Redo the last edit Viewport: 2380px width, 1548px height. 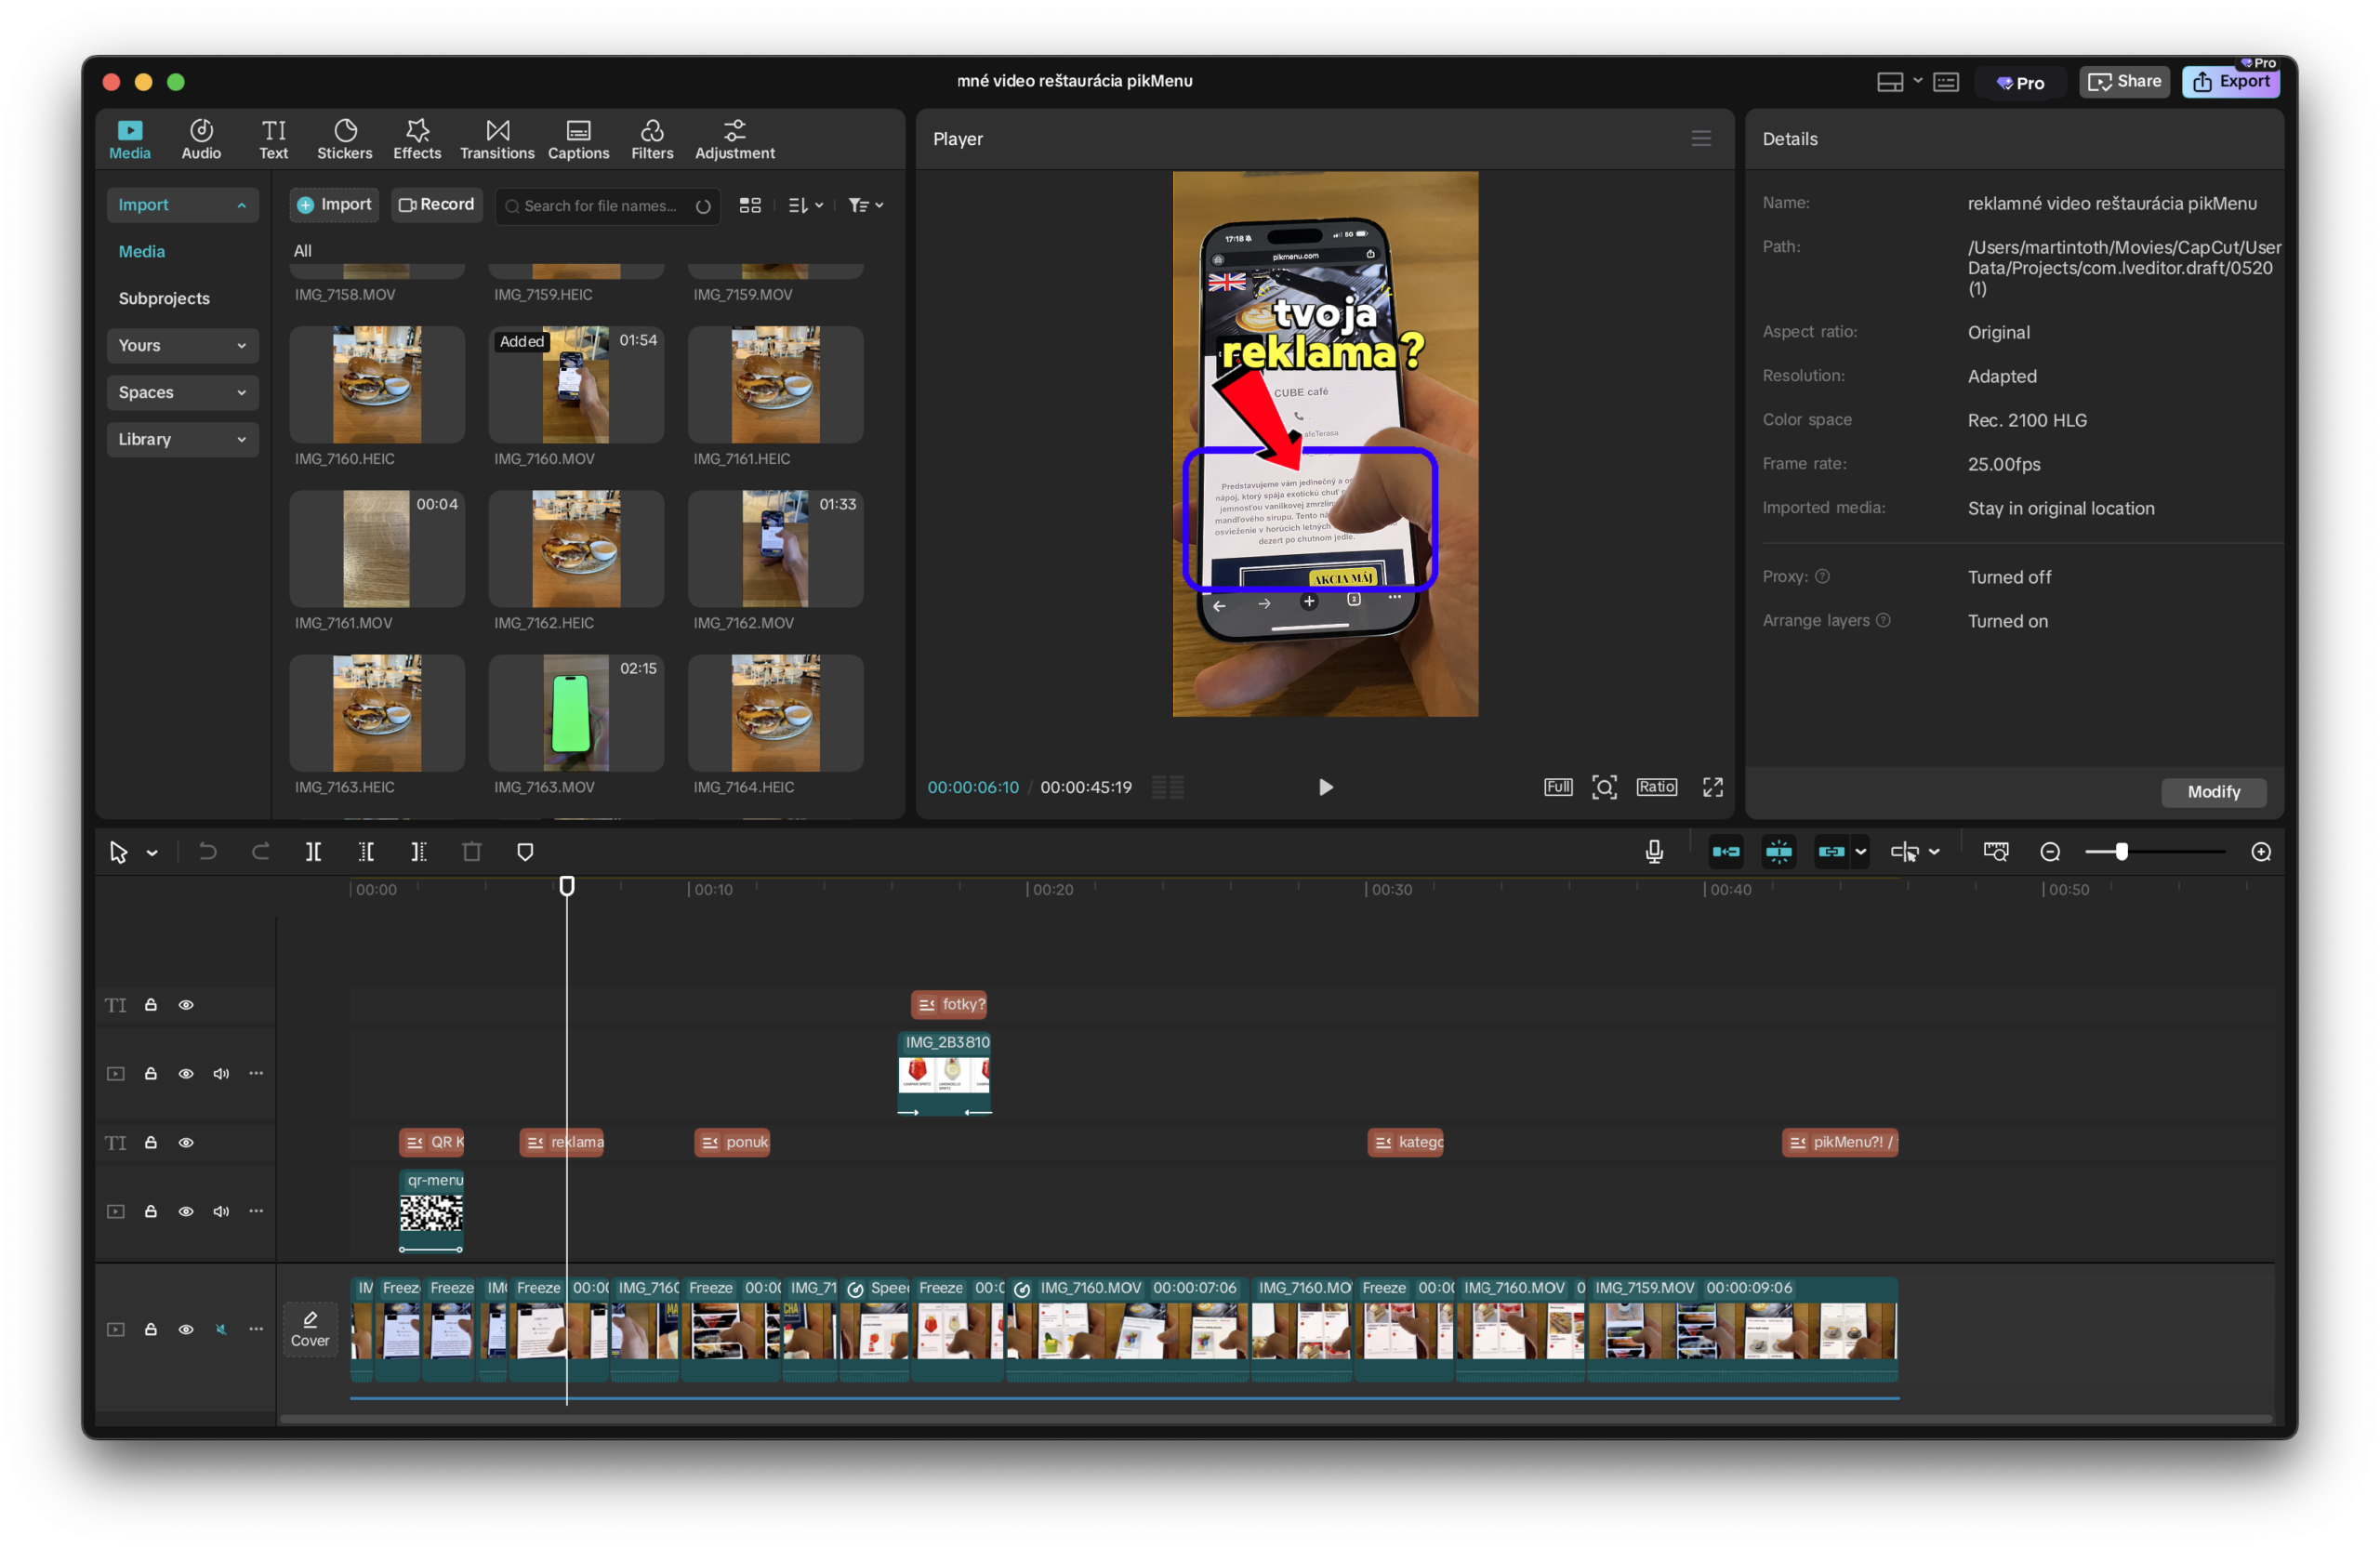260,852
